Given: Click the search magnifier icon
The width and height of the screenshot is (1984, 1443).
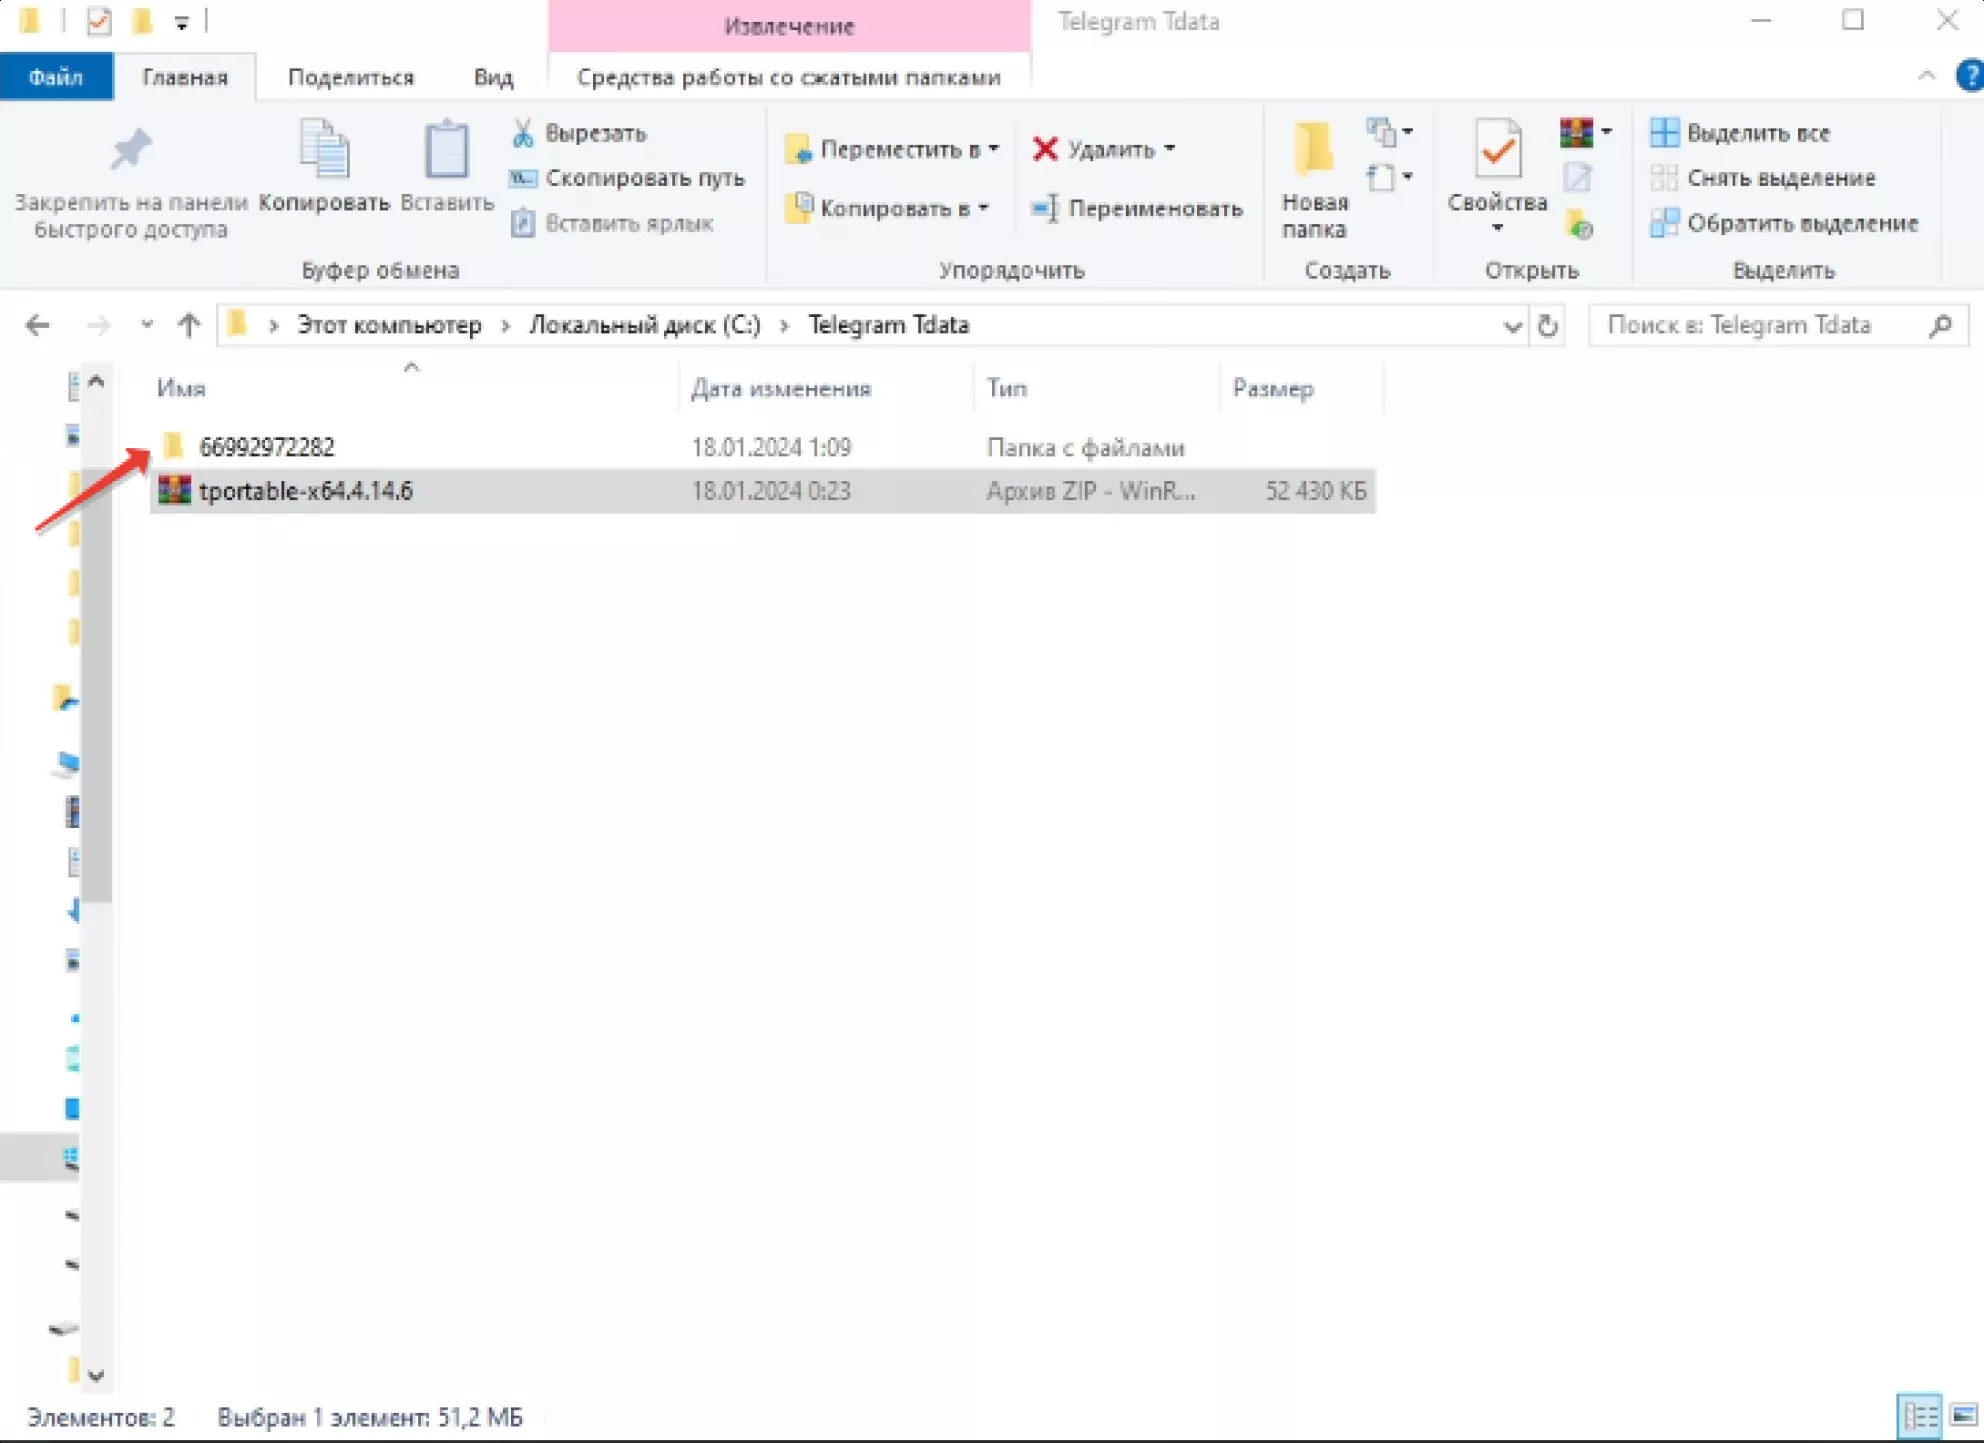Looking at the screenshot, I should (1941, 325).
